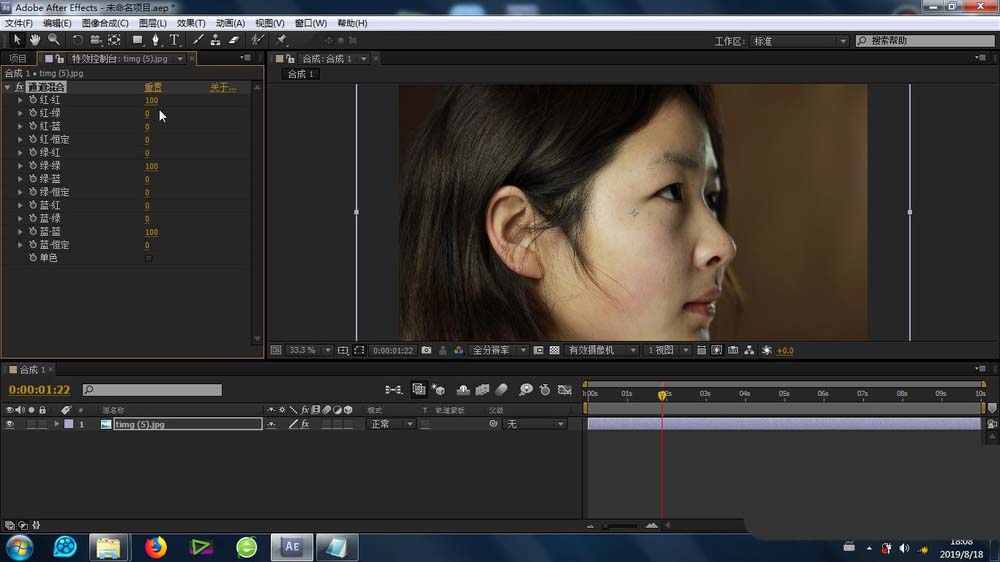Toggle fast previews icon in viewer
Image resolution: width=1000 pixels, height=562 pixels.
[x=717, y=350]
